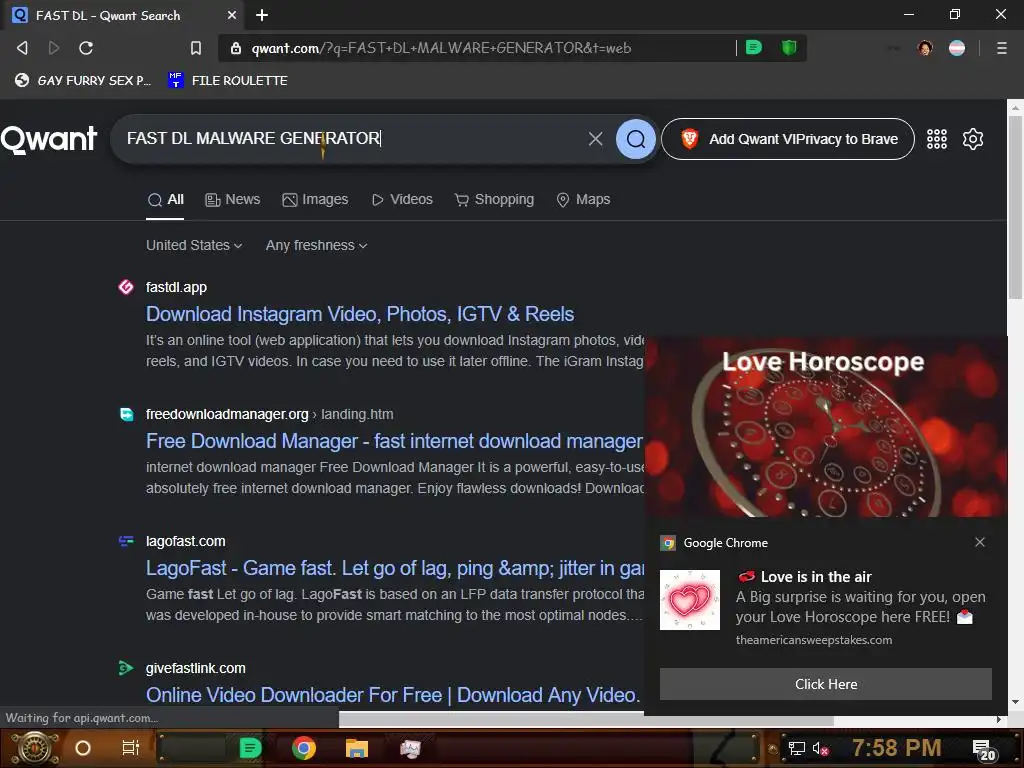Image resolution: width=1024 pixels, height=768 pixels.
Task: Dismiss Google Chrome notification
Action: click(x=980, y=542)
